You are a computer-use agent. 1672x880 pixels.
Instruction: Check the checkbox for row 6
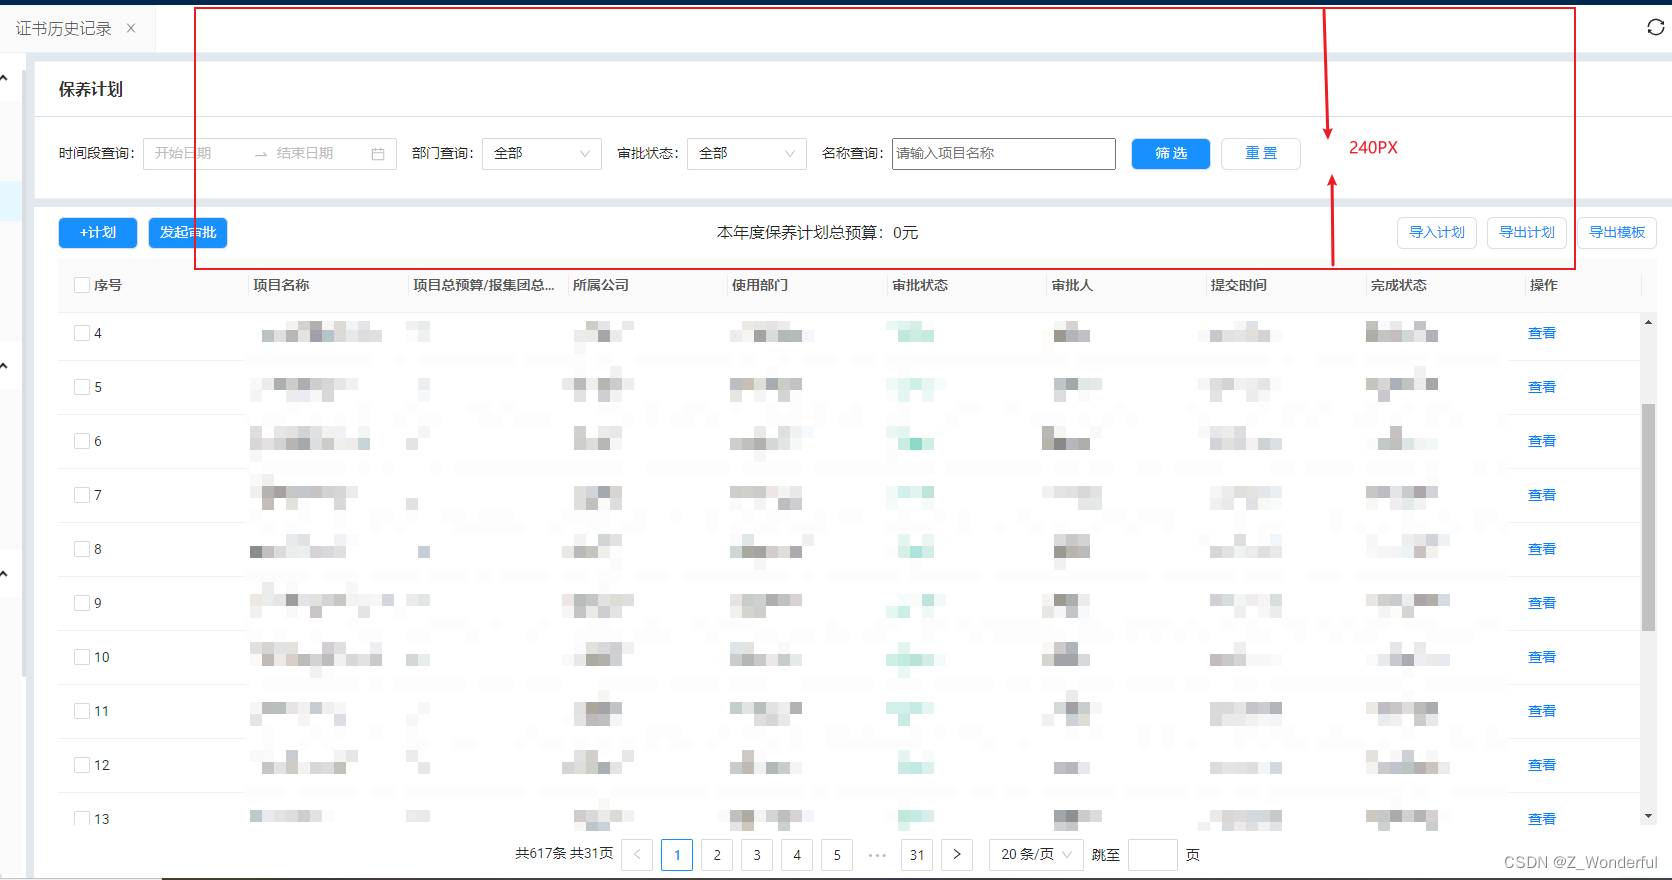coord(82,441)
